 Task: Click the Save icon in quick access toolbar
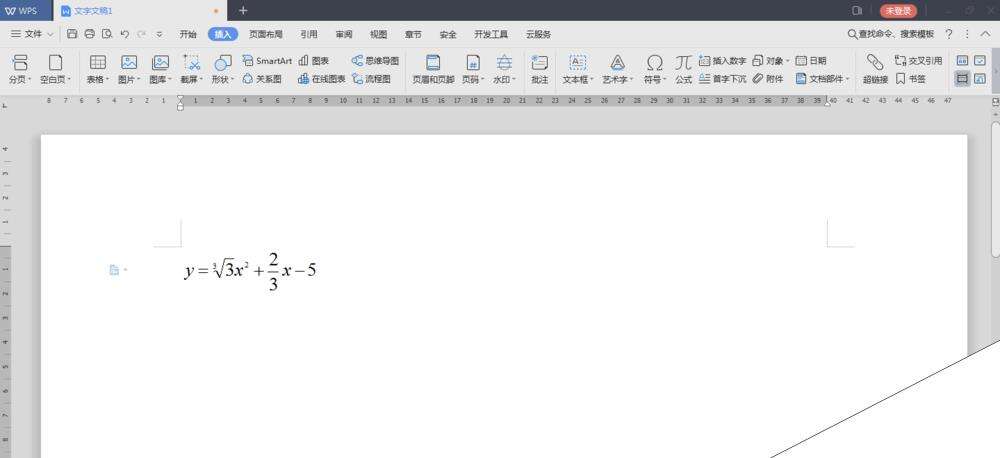72,34
